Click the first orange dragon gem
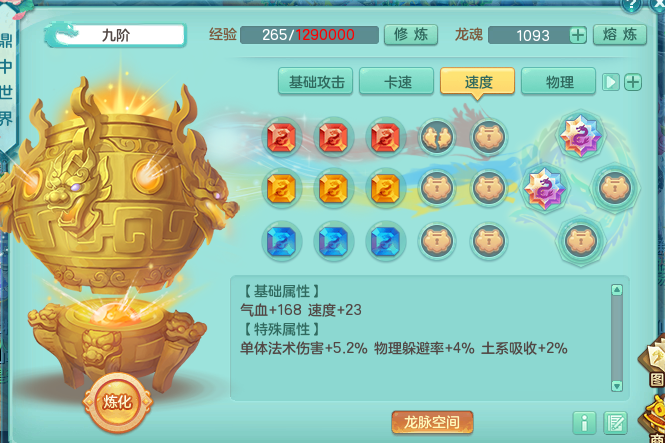The width and height of the screenshot is (665, 443). [282, 189]
